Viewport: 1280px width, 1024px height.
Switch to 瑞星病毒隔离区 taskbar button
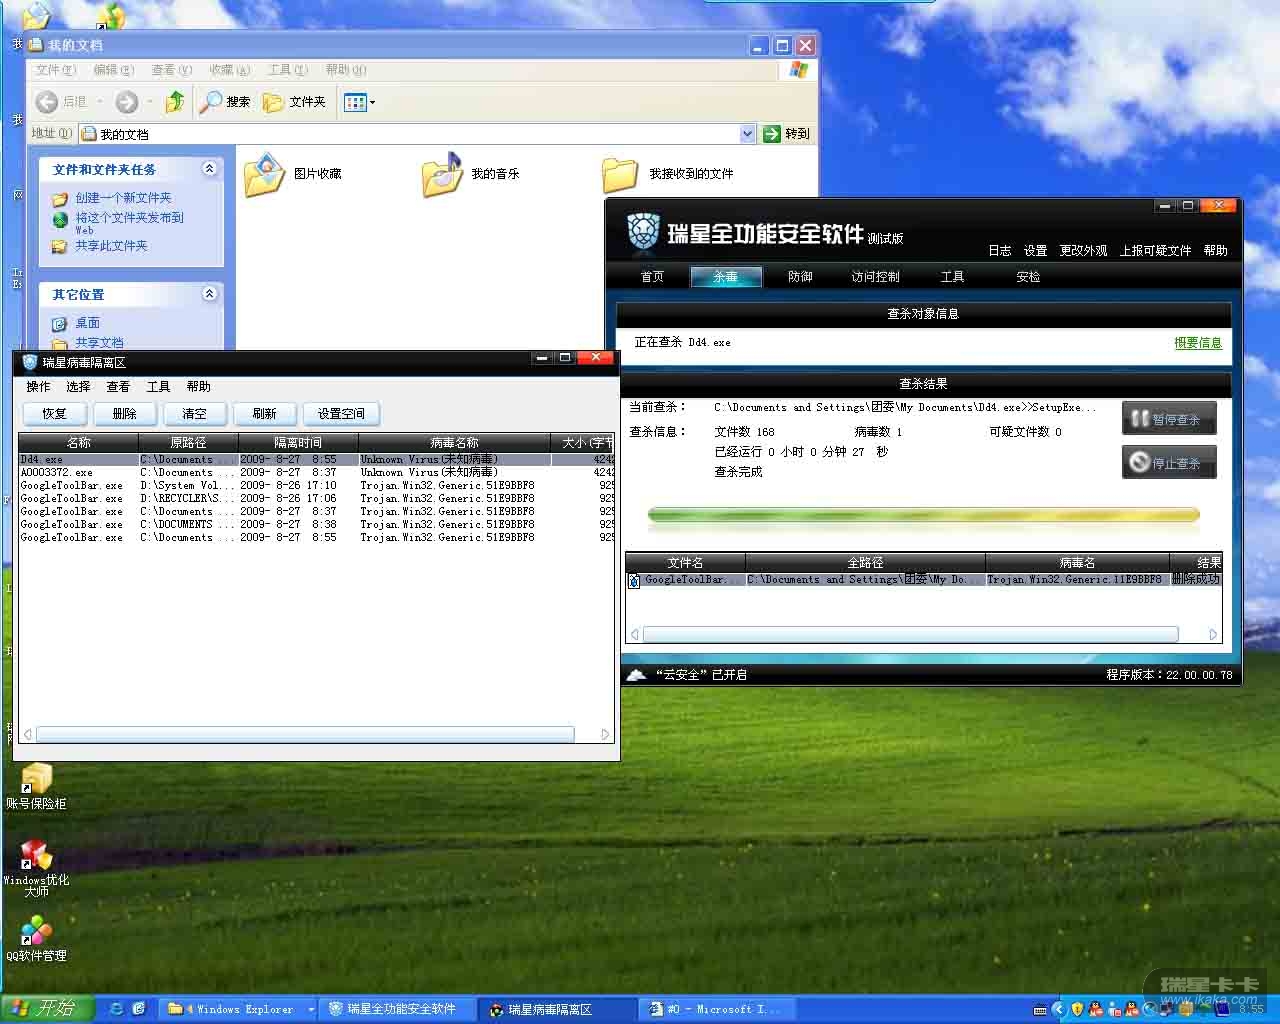[556, 1010]
